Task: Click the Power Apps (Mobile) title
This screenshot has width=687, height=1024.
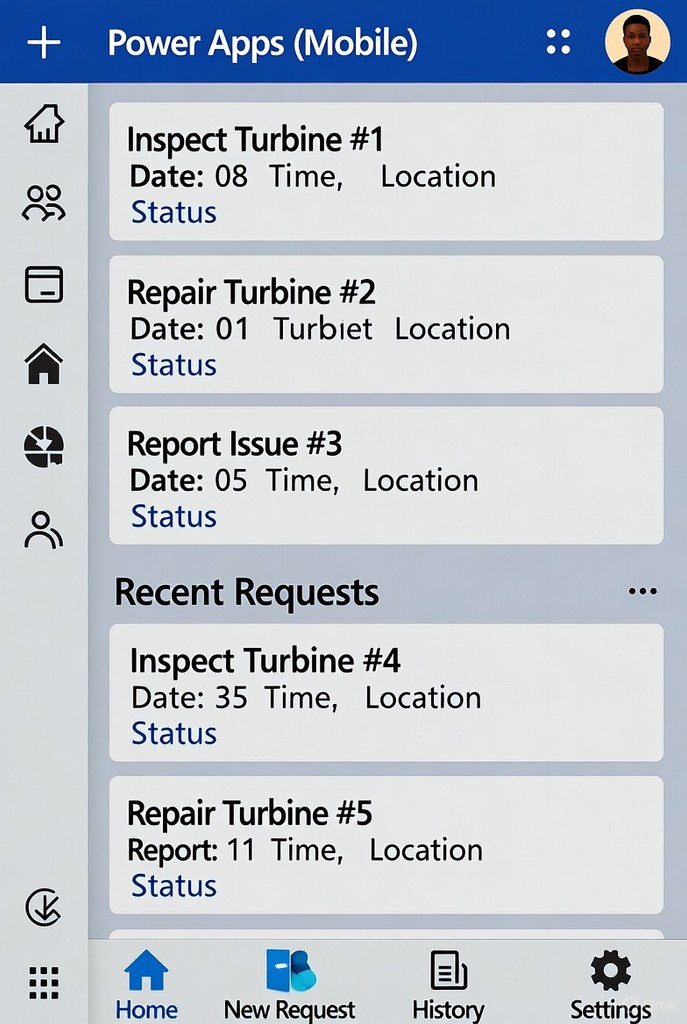Action: pyautogui.click(x=263, y=43)
